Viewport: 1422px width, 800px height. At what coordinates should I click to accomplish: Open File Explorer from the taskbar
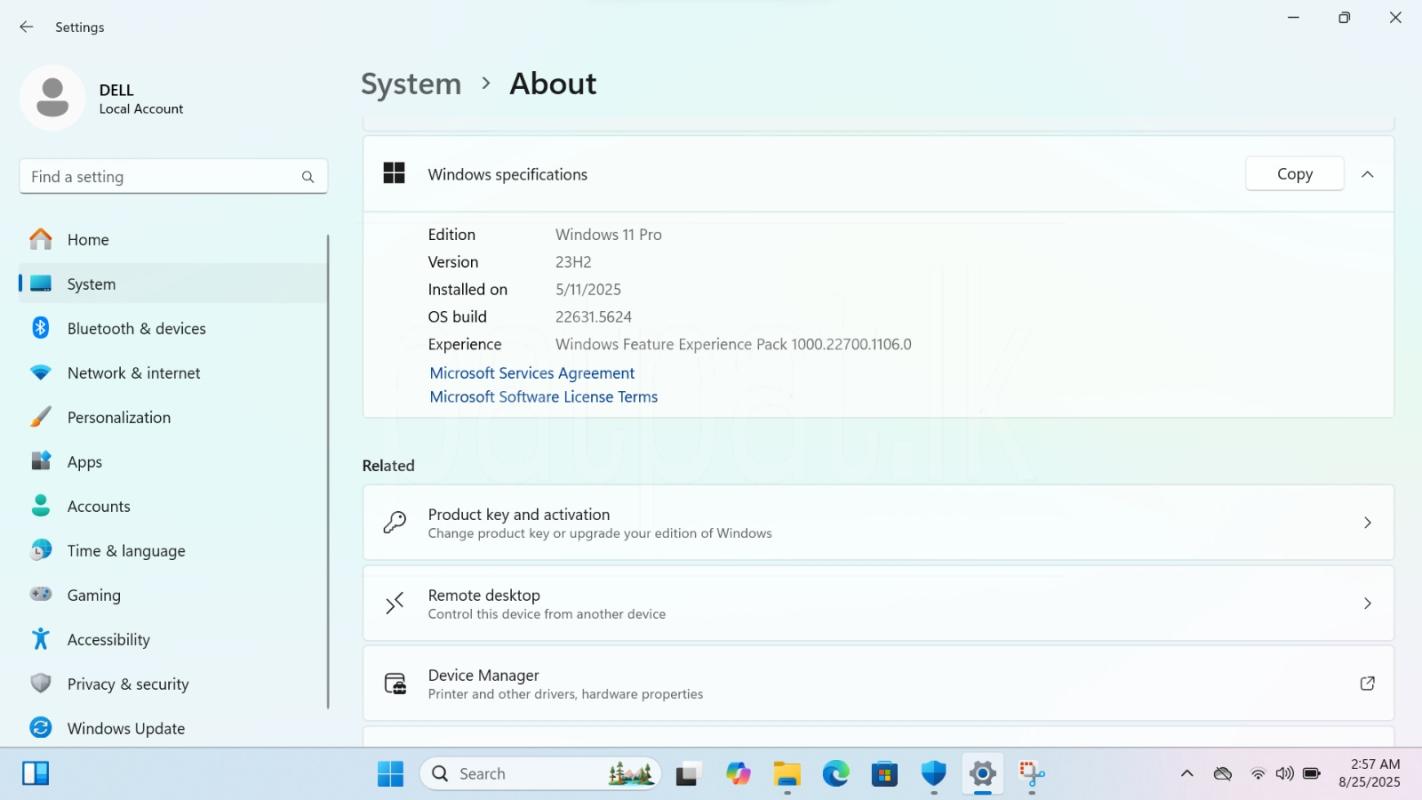[x=787, y=773]
